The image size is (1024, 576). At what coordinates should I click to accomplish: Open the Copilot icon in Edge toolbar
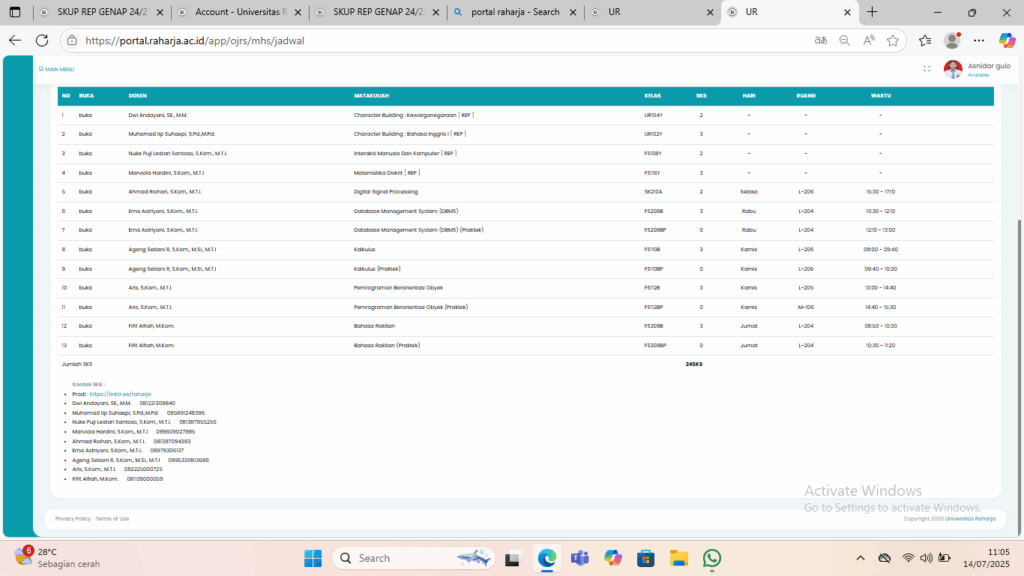click(x=1007, y=41)
